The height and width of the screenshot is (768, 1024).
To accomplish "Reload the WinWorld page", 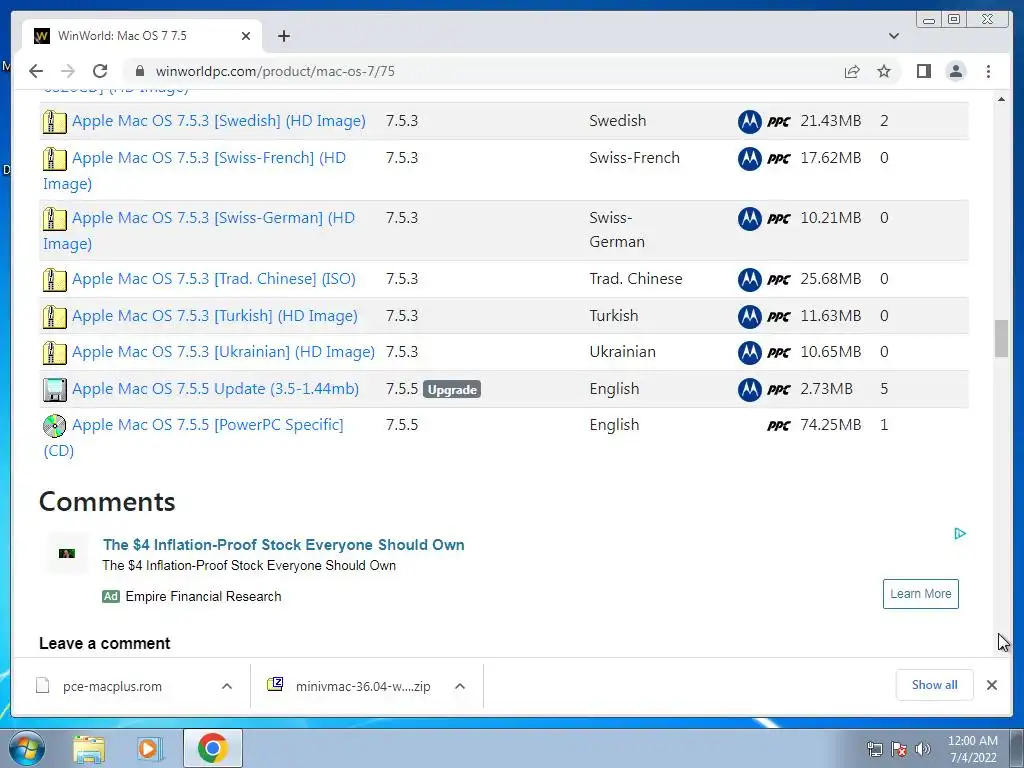I will click(100, 71).
